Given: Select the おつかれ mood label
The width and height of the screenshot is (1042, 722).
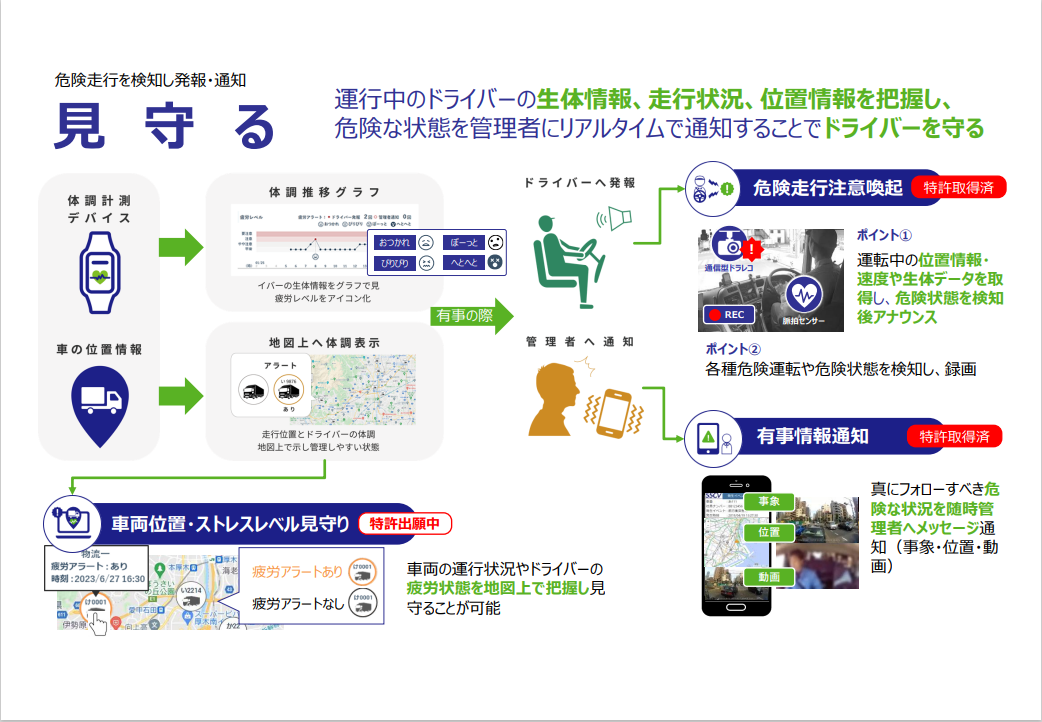Looking at the screenshot, I should click(394, 243).
